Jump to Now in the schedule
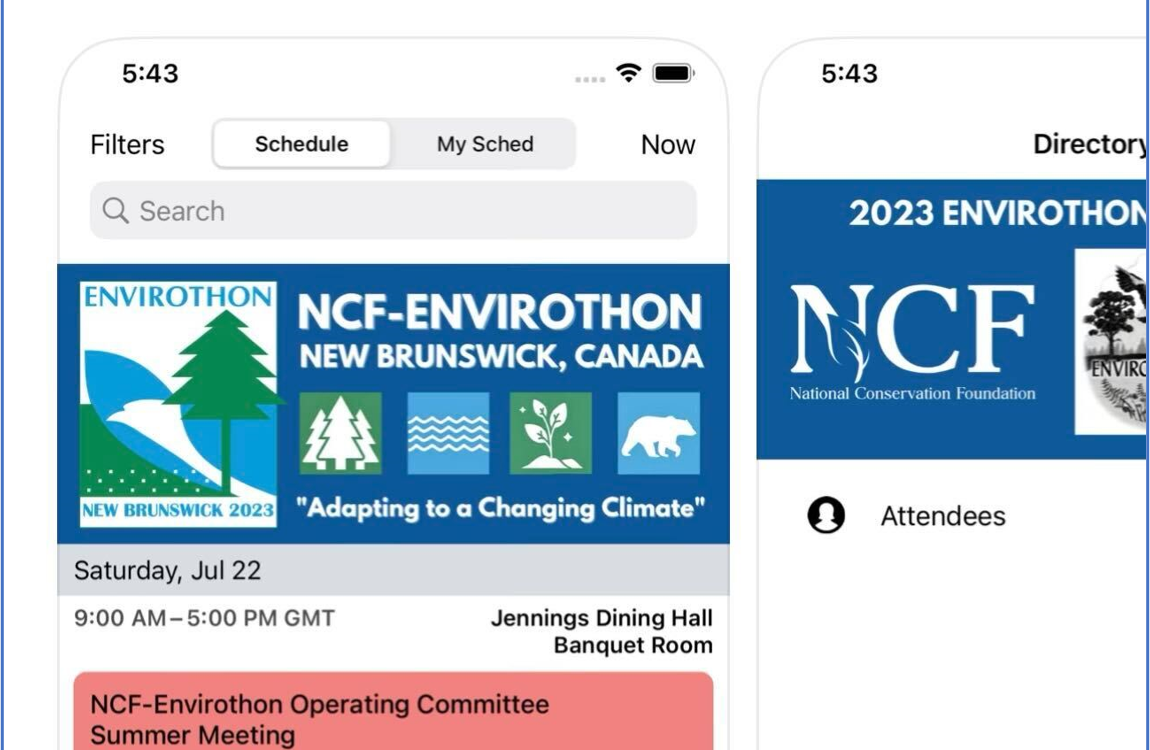The width and height of the screenshot is (1150, 750). tap(667, 144)
